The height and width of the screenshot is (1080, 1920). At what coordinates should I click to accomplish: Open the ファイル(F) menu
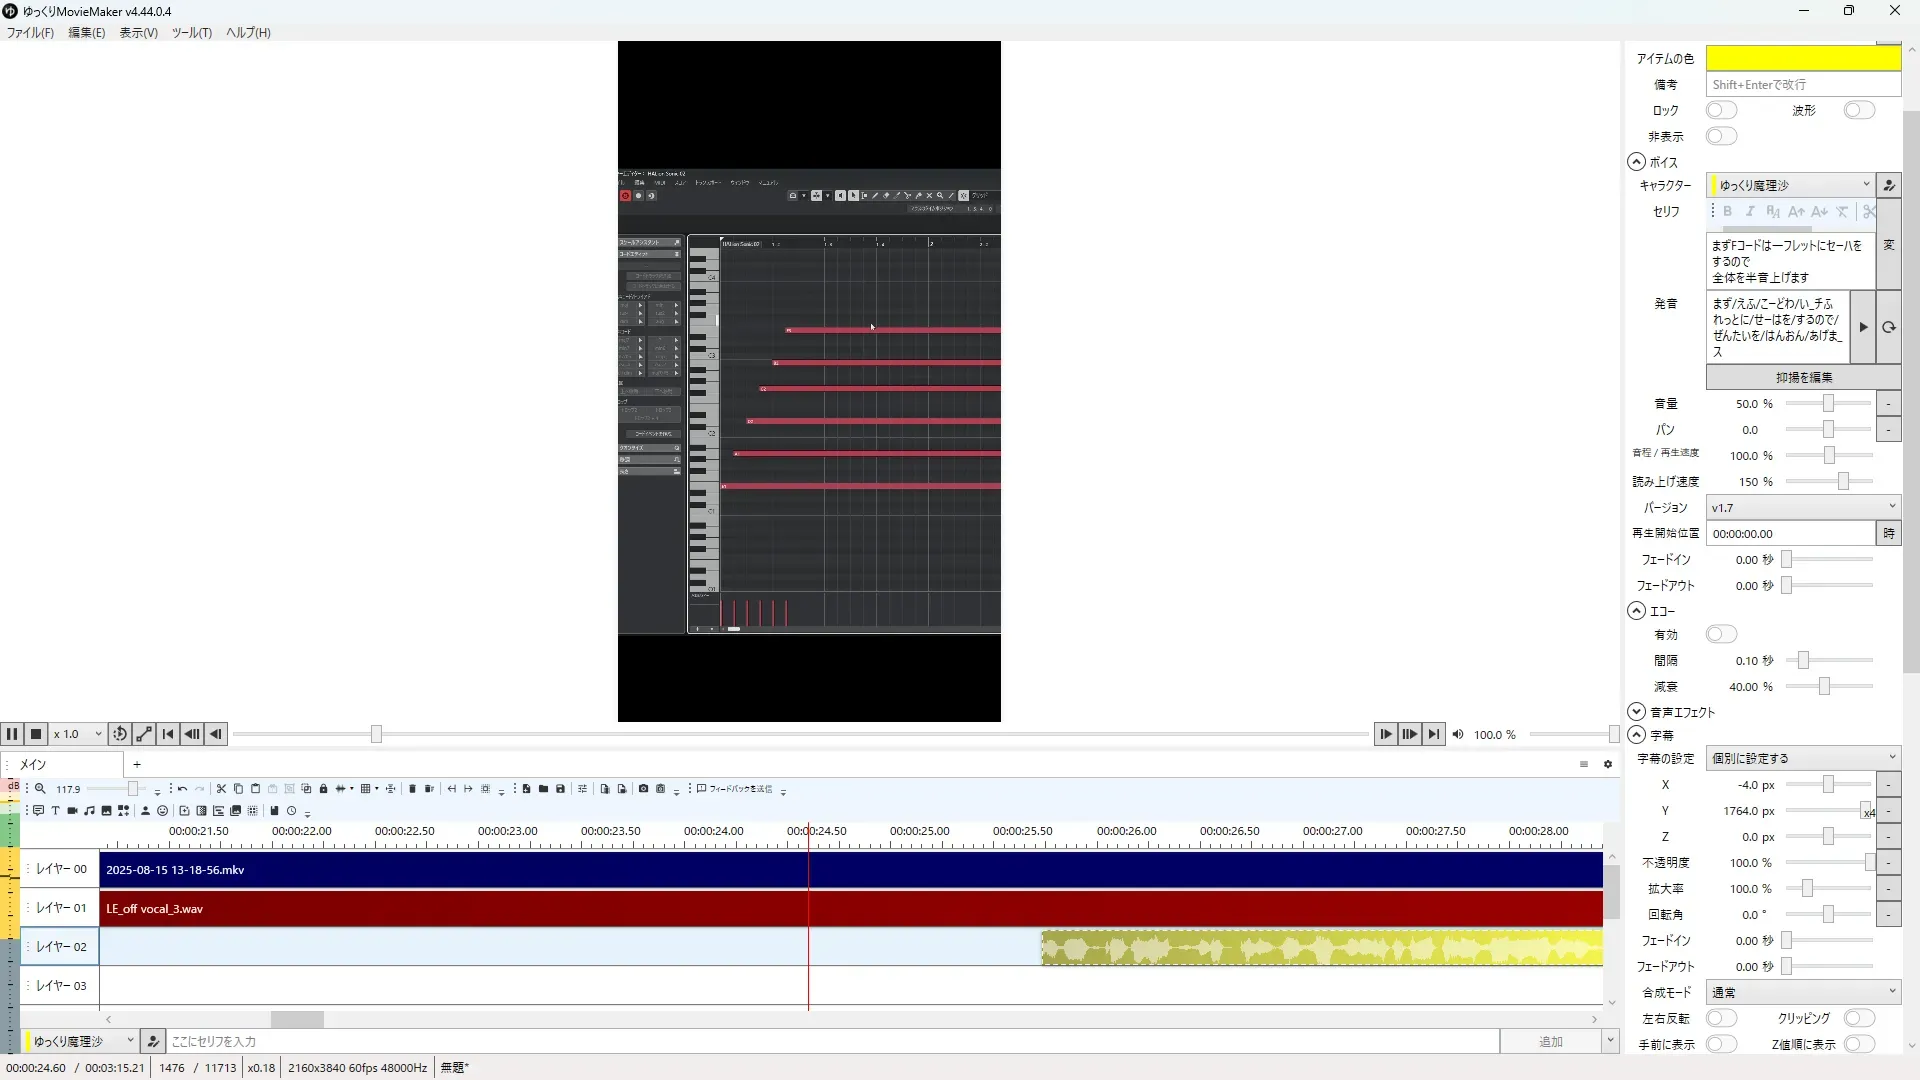(30, 32)
